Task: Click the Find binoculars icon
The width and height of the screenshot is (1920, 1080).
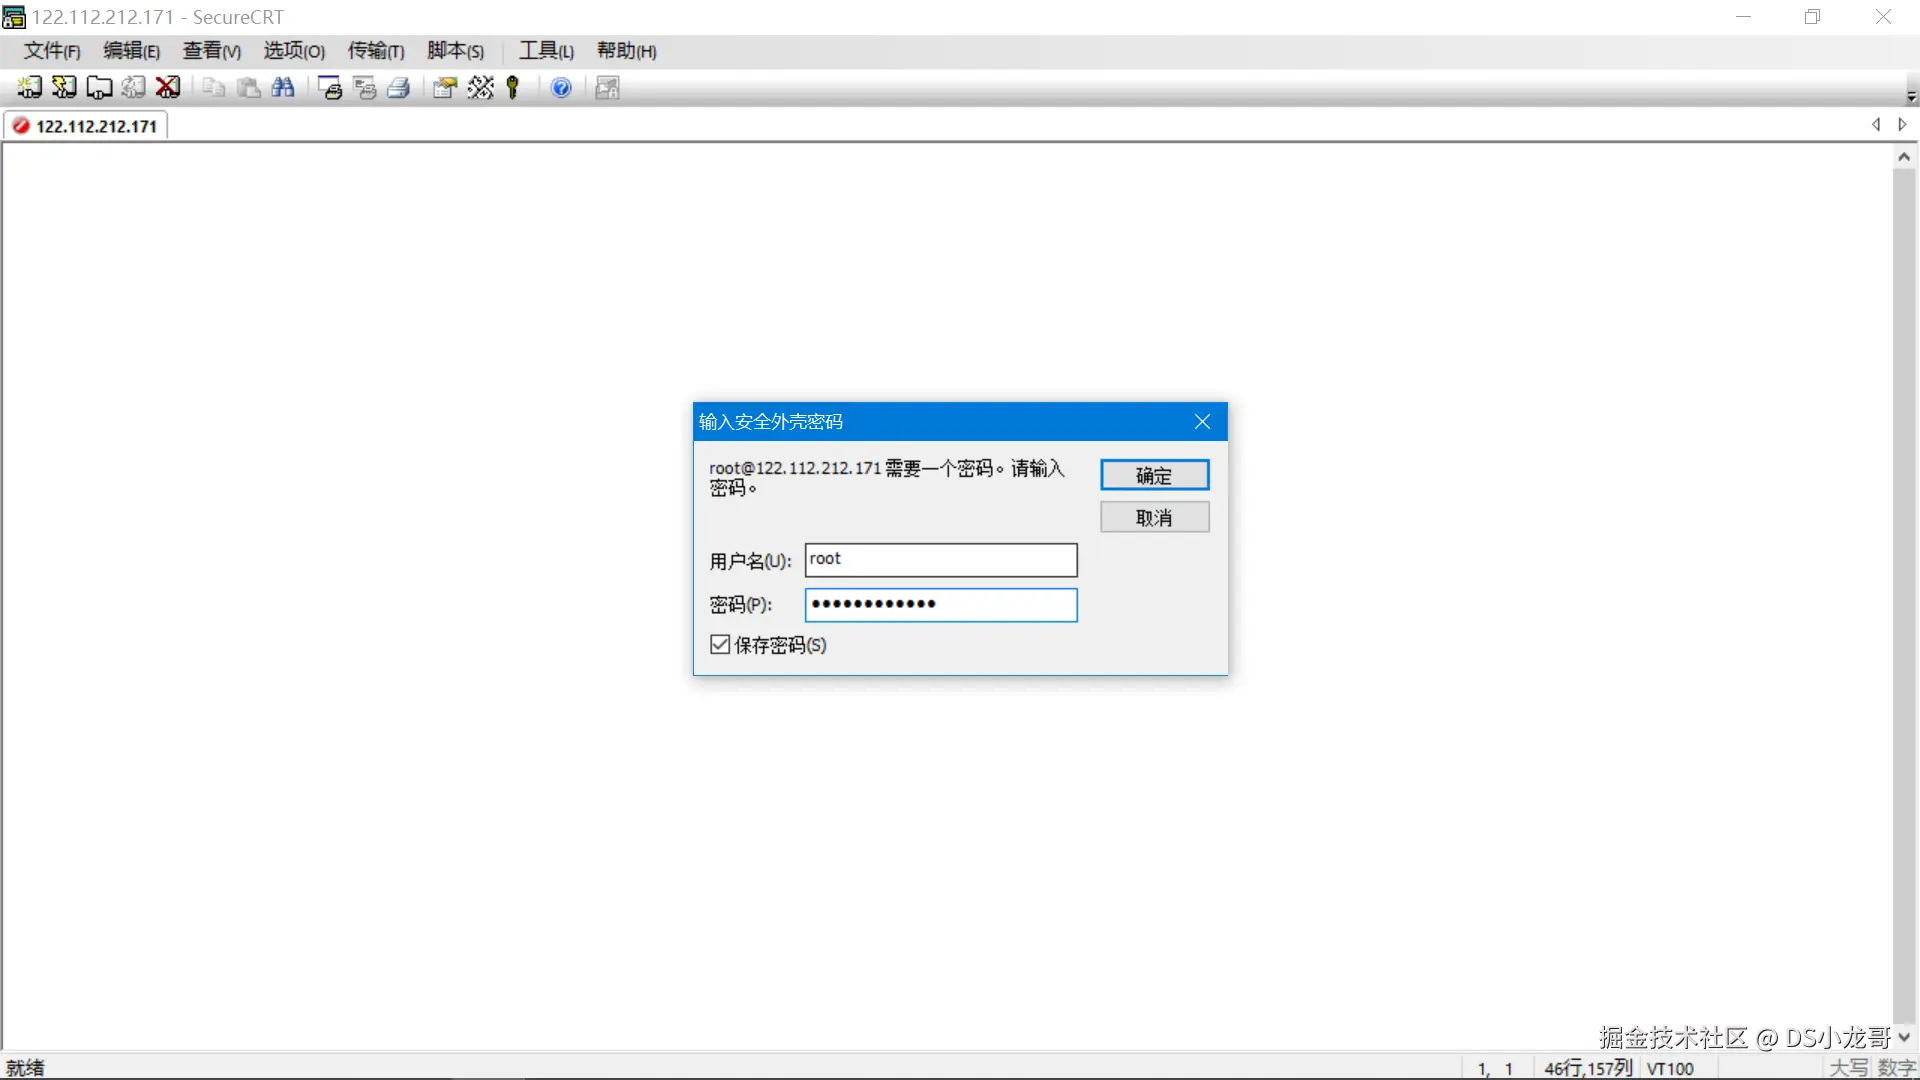Action: (x=283, y=88)
